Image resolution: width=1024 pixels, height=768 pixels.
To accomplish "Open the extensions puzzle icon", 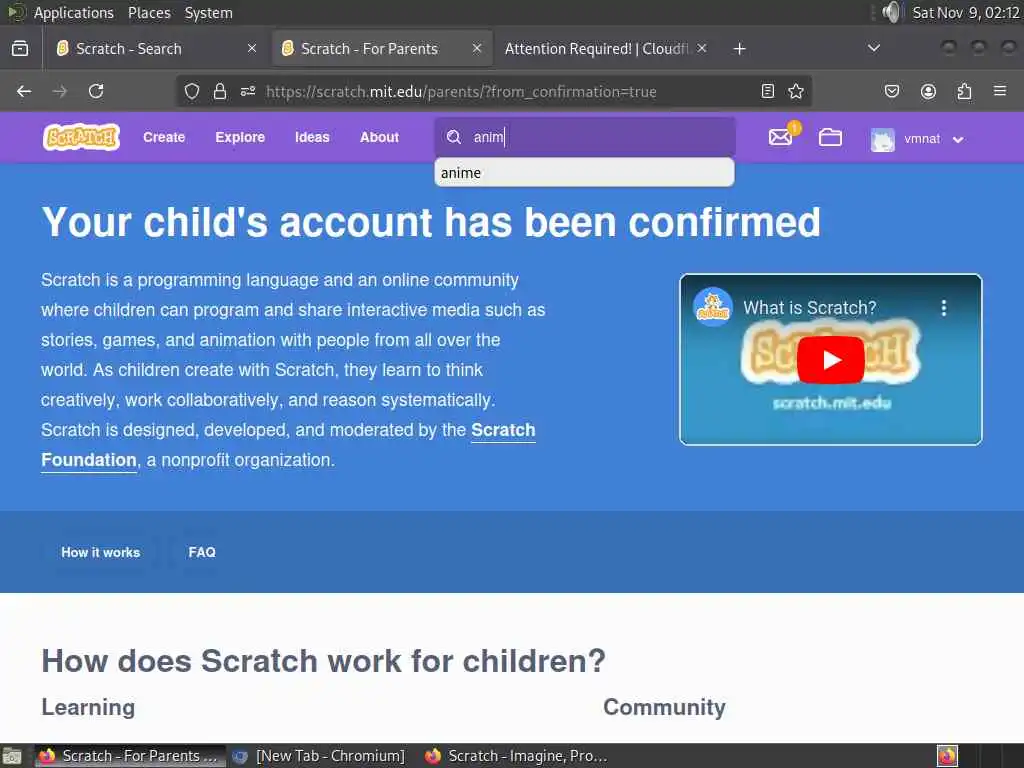I will [x=964, y=91].
